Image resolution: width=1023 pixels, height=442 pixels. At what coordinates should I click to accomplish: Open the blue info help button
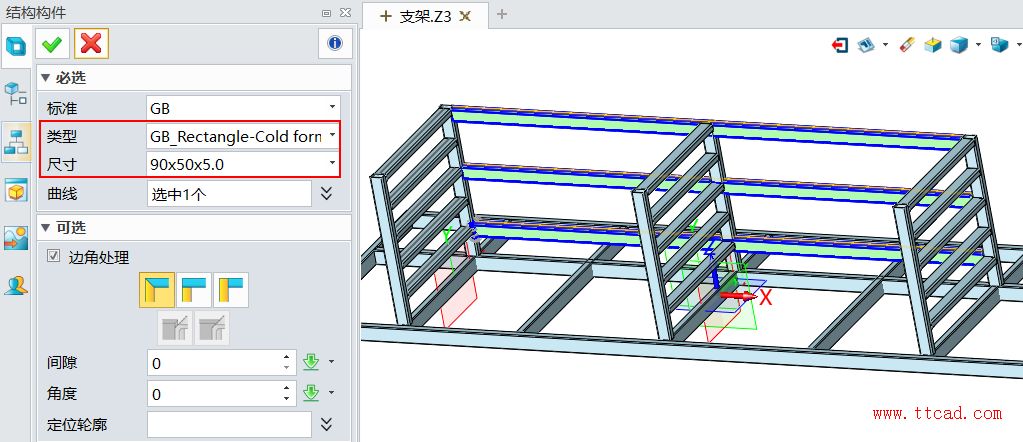pyautogui.click(x=335, y=44)
